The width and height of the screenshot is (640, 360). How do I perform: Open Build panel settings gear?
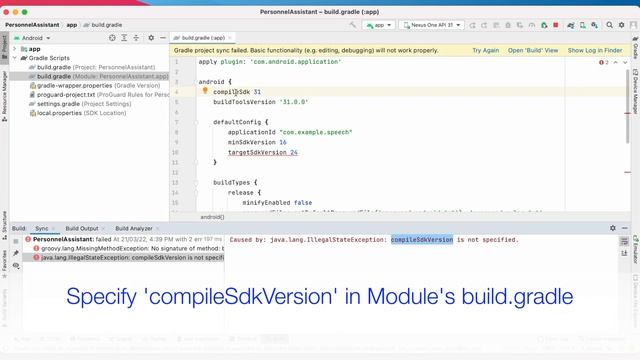(613, 228)
